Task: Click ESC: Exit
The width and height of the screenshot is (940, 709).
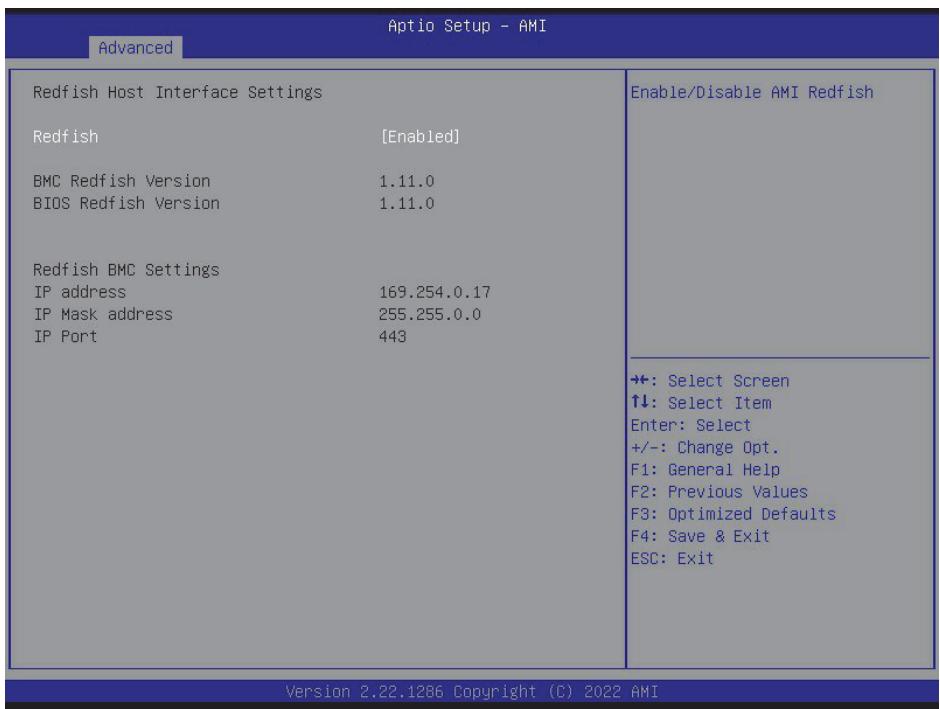Action: pos(672,558)
